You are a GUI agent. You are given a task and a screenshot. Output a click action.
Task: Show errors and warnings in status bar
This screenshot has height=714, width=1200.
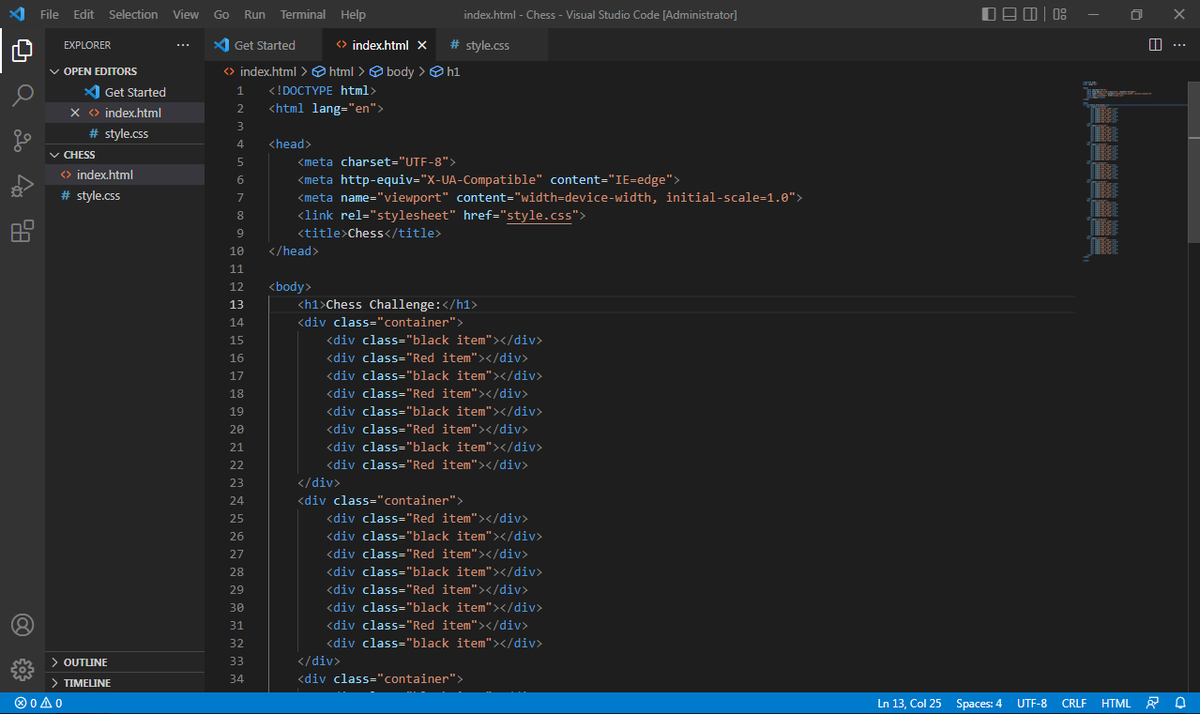click(x=39, y=703)
